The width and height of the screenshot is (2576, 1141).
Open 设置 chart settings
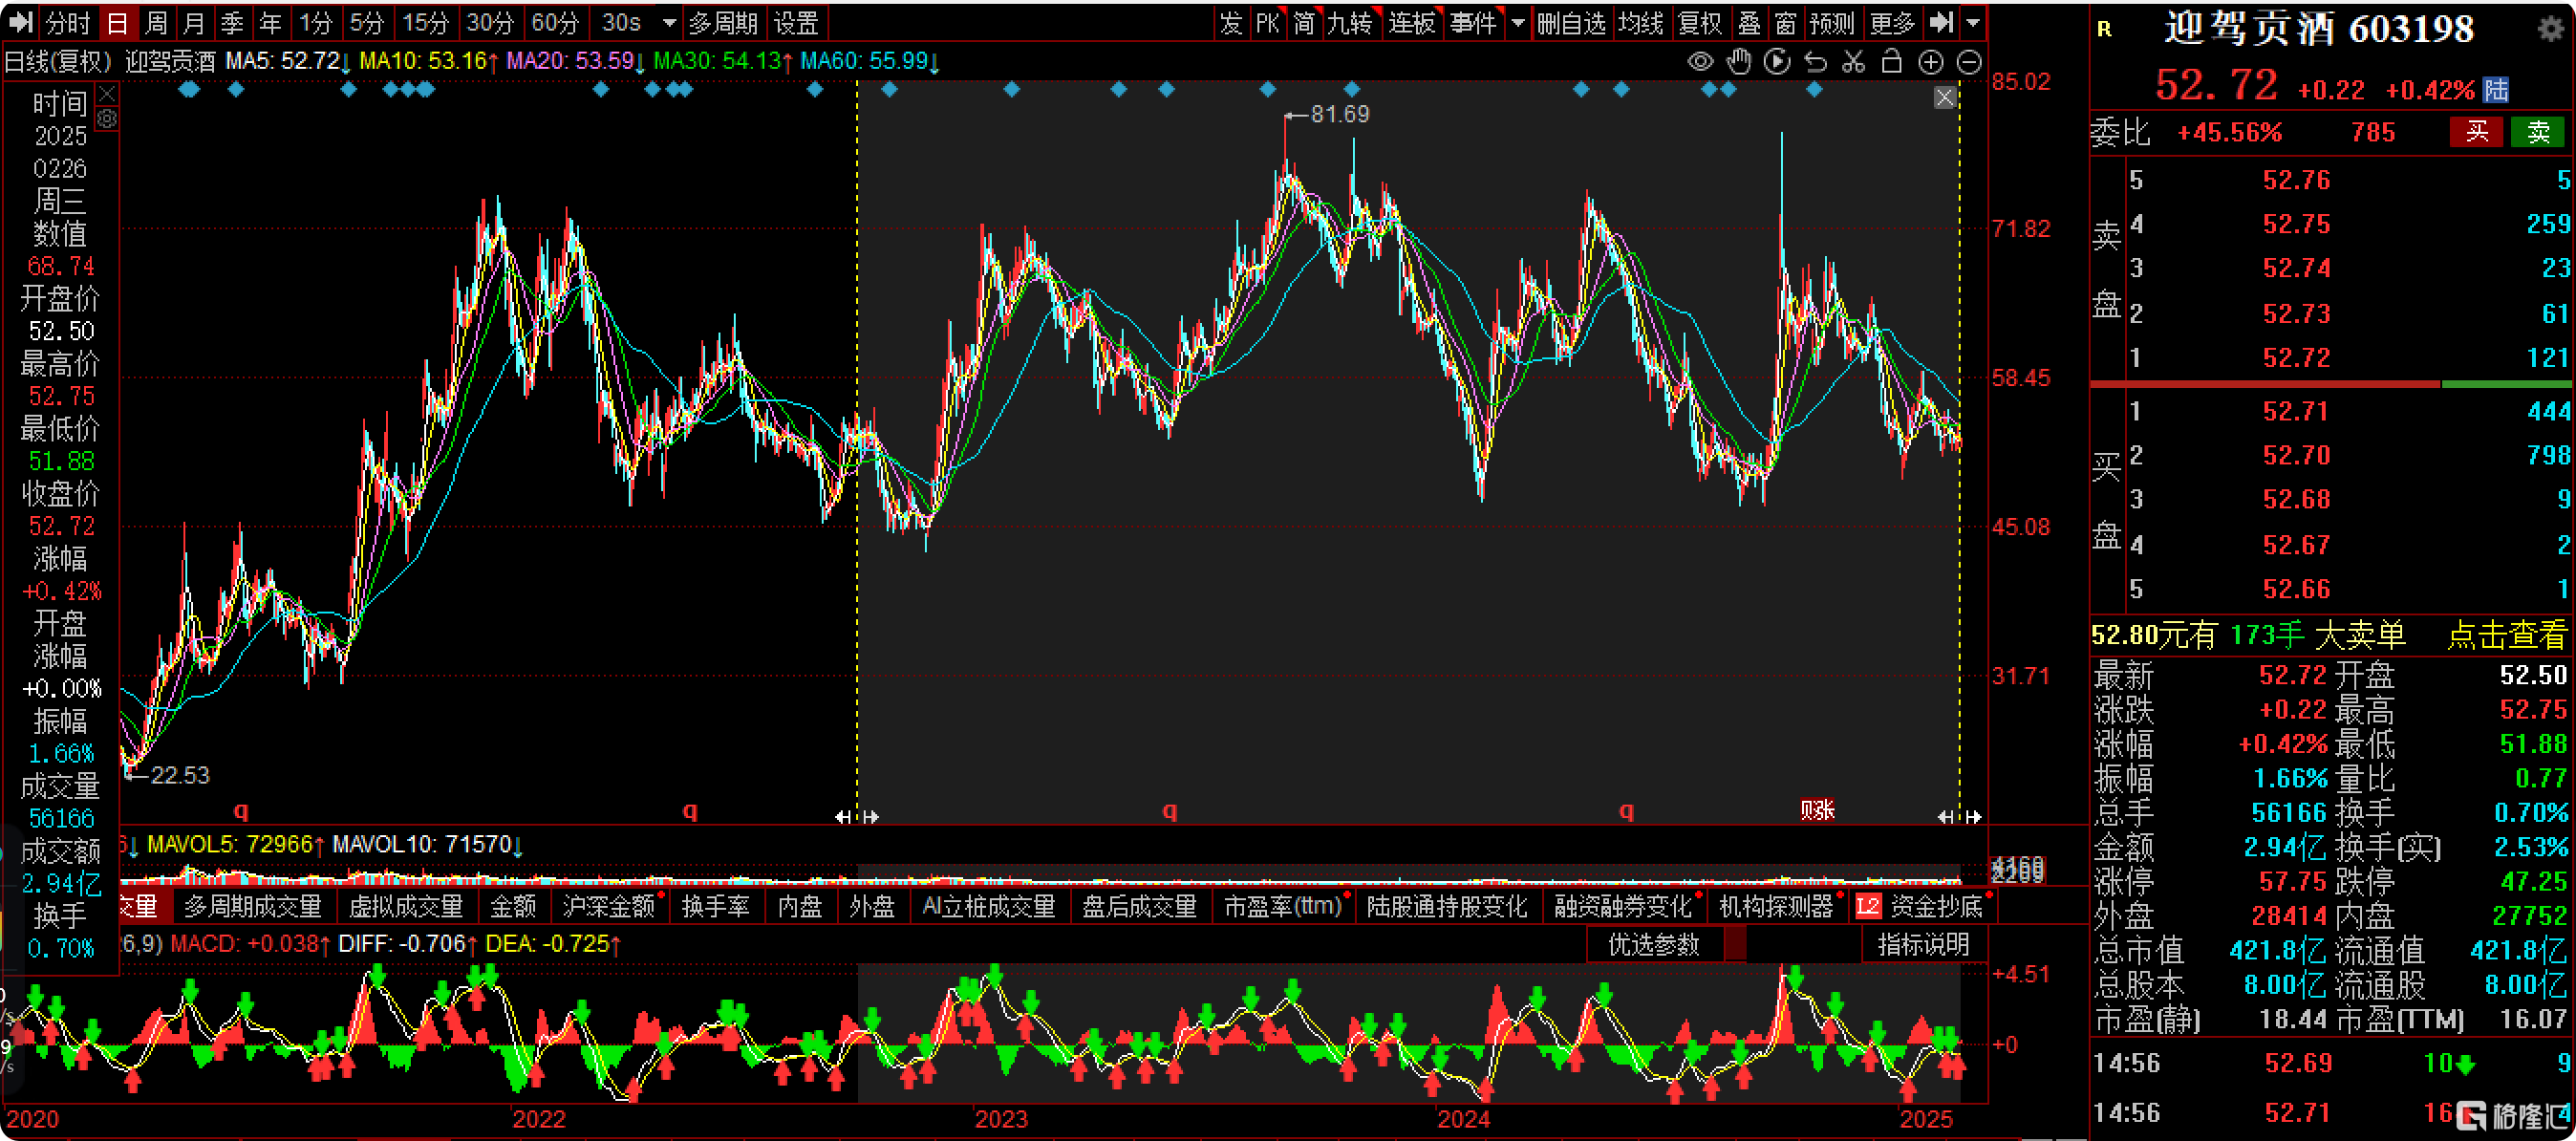tap(796, 22)
